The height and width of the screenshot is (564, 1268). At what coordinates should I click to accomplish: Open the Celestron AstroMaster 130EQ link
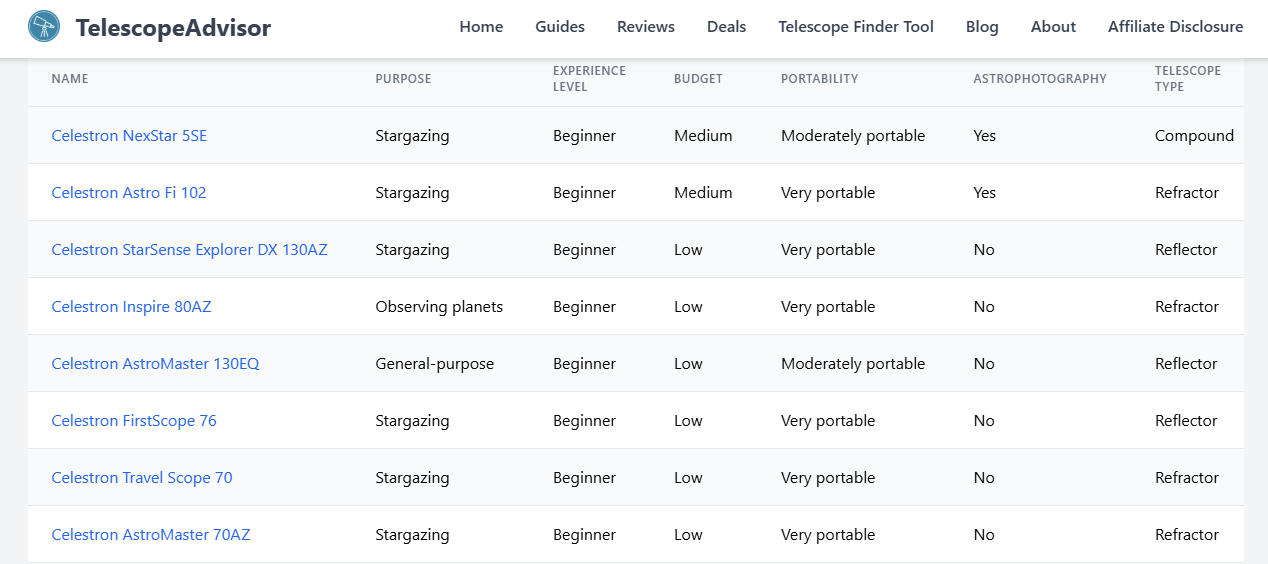pyautogui.click(x=155, y=364)
